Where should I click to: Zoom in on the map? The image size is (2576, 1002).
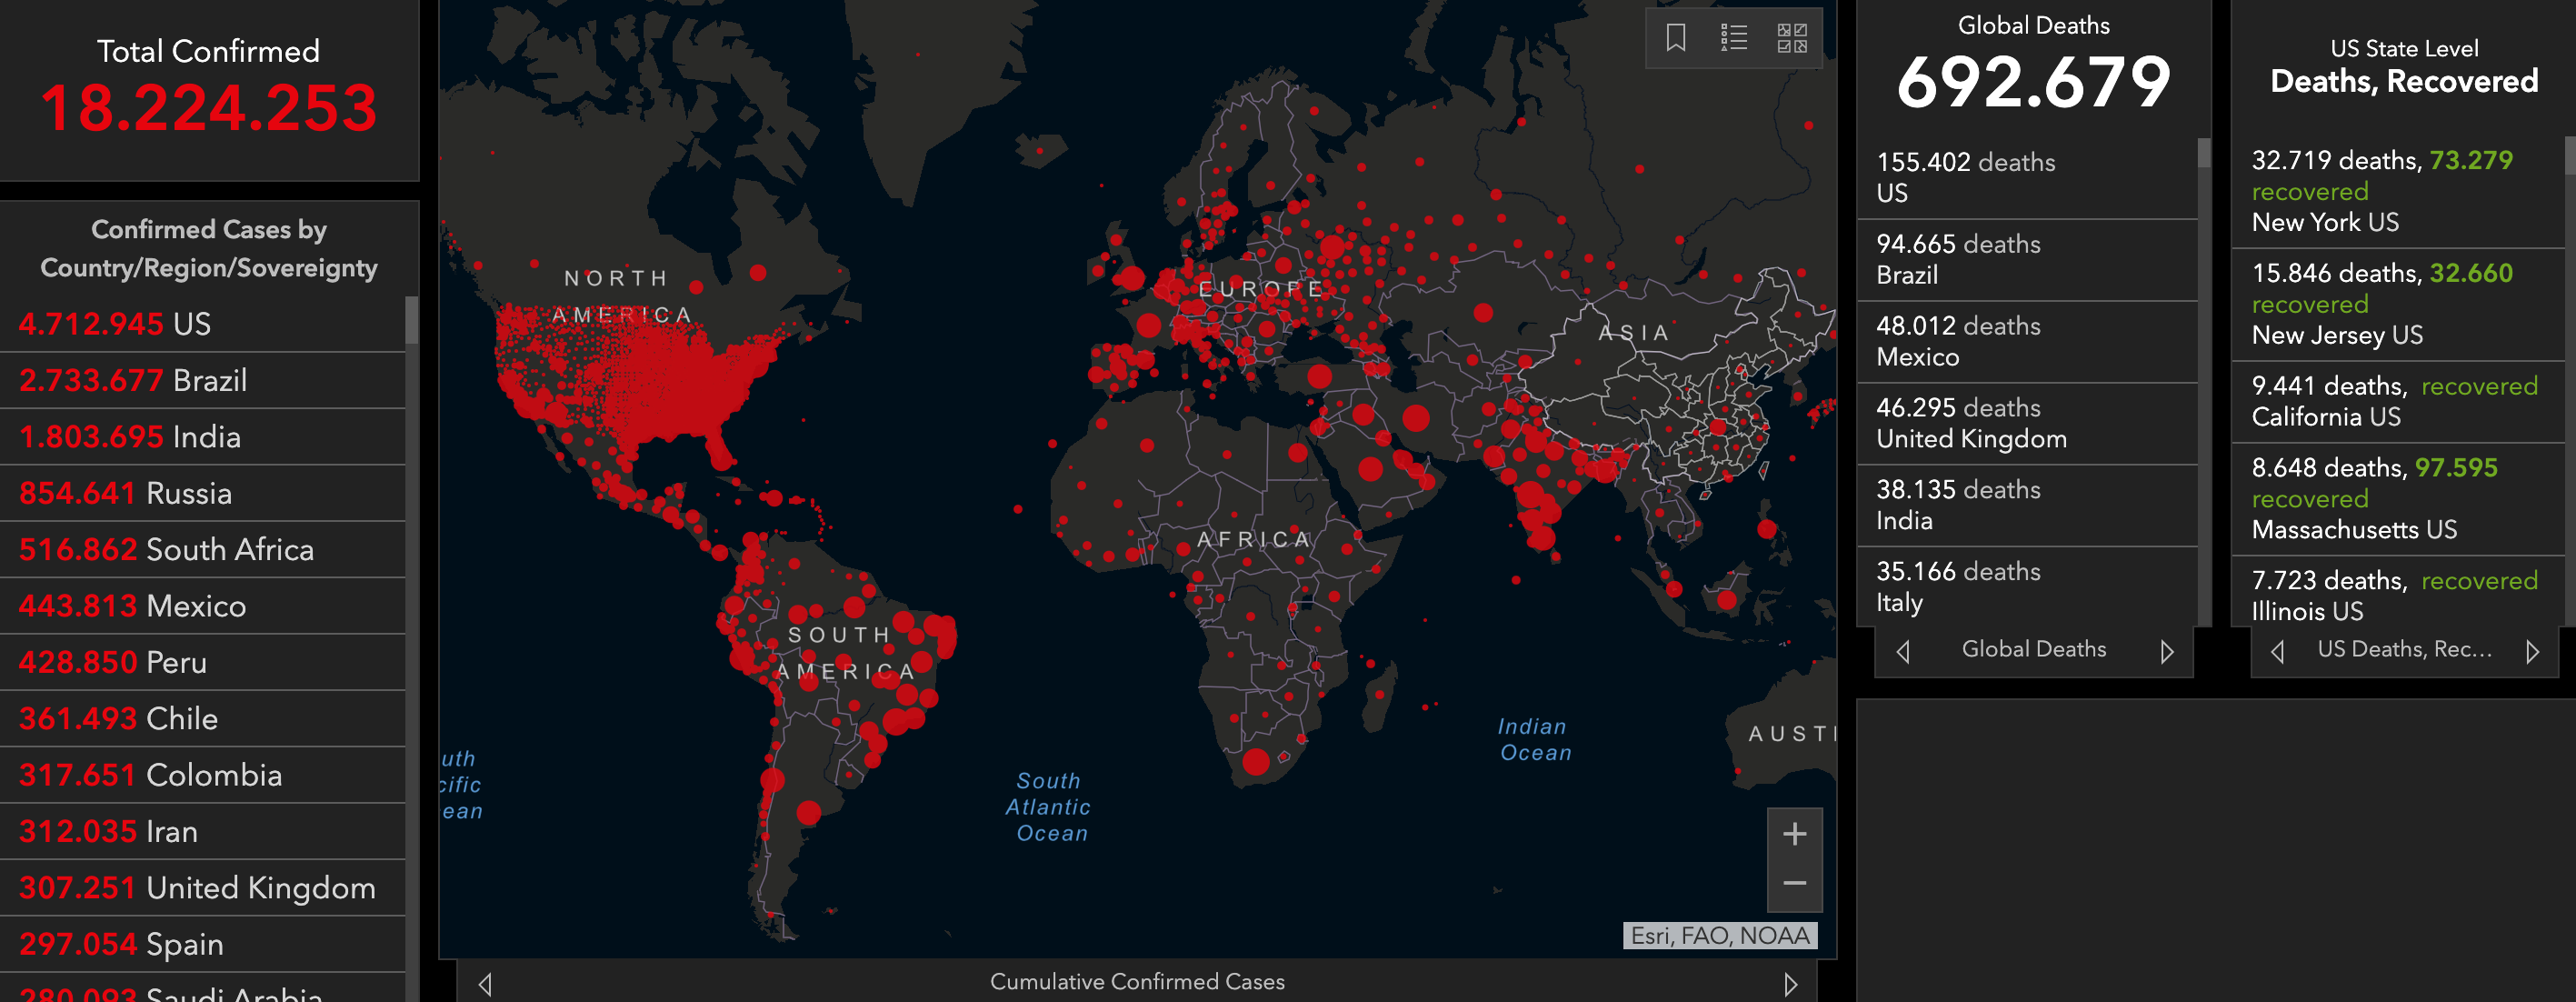click(x=1794, y=834)
